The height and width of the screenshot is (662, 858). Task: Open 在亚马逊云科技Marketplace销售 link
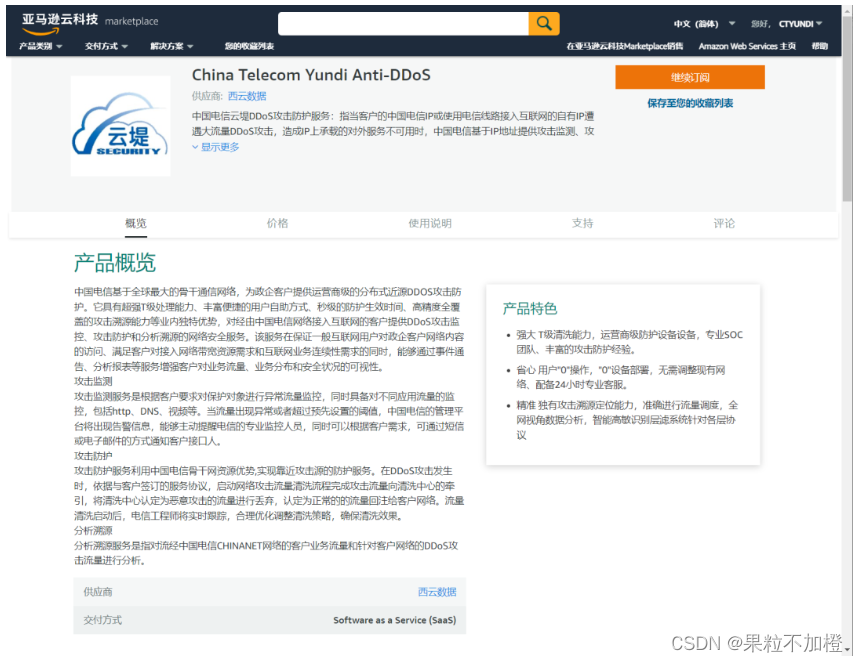pyautogui.click(x=624, y=47)
